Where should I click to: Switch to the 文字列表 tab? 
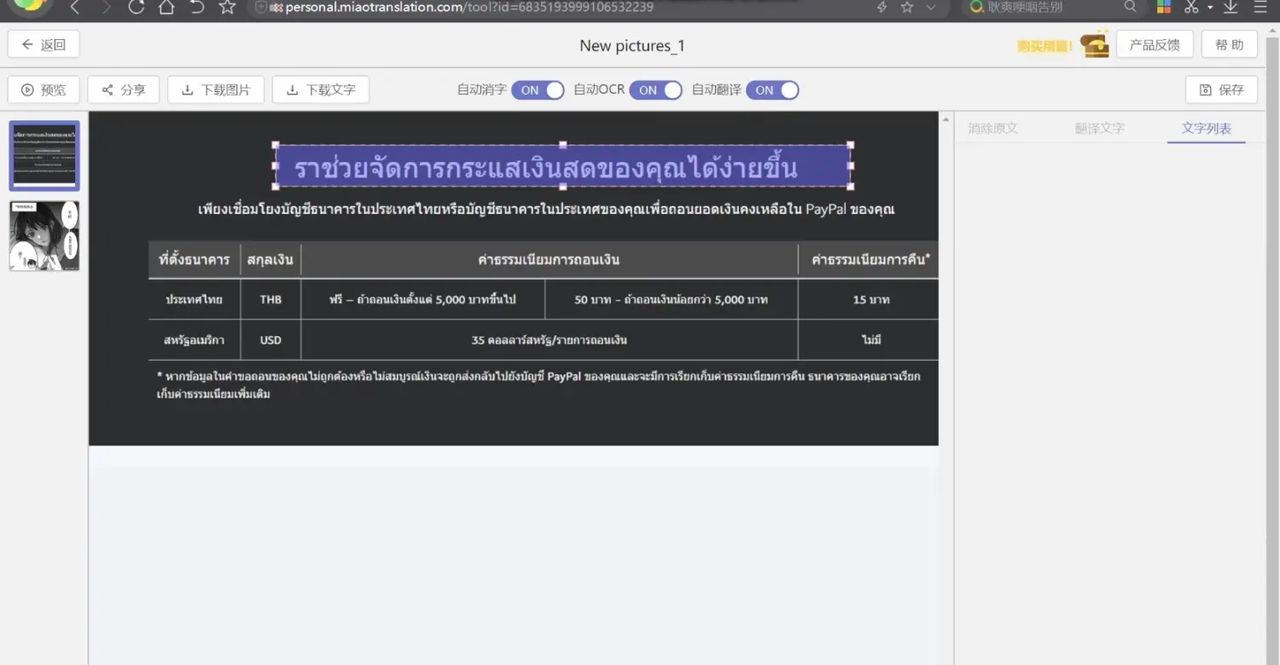1206,128
